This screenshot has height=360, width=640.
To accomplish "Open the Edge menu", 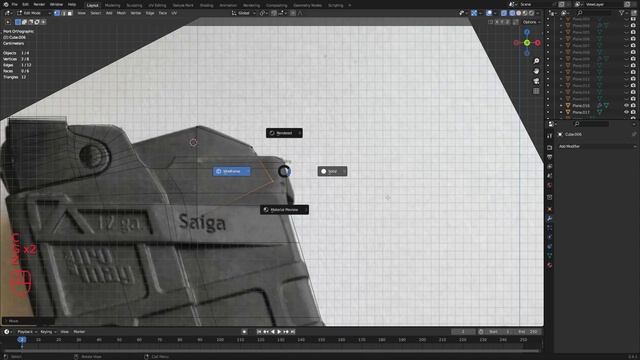I will click(x=150, y=13).
